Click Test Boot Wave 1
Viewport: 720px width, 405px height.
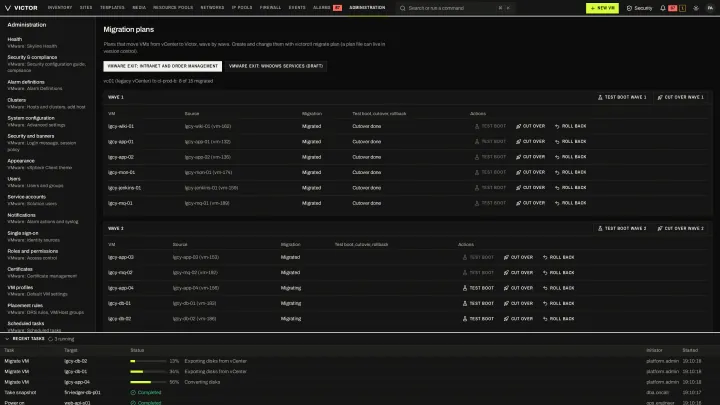point(622,97)
